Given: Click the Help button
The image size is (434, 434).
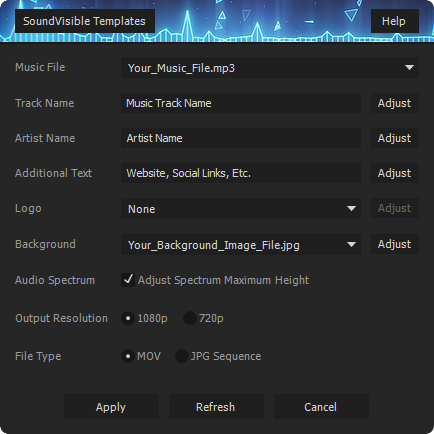Looking at the screenshot, I should [x=395, y=21].
